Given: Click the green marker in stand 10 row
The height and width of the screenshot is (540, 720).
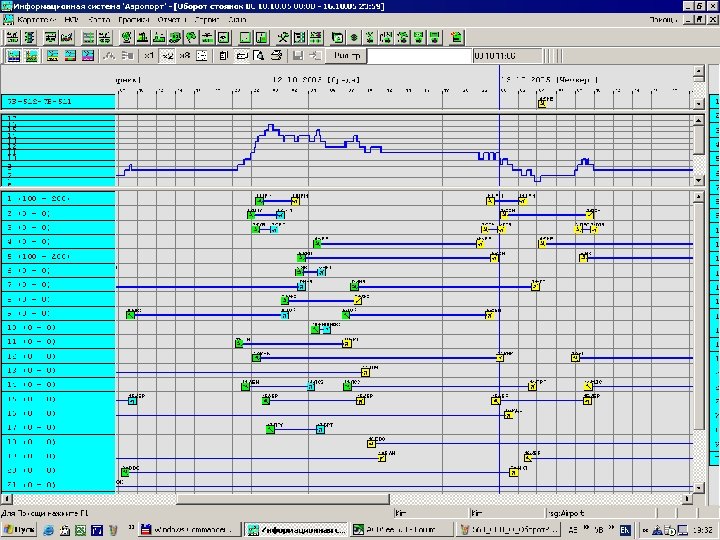Looking at the screenshot, I should tap(315, 329).
